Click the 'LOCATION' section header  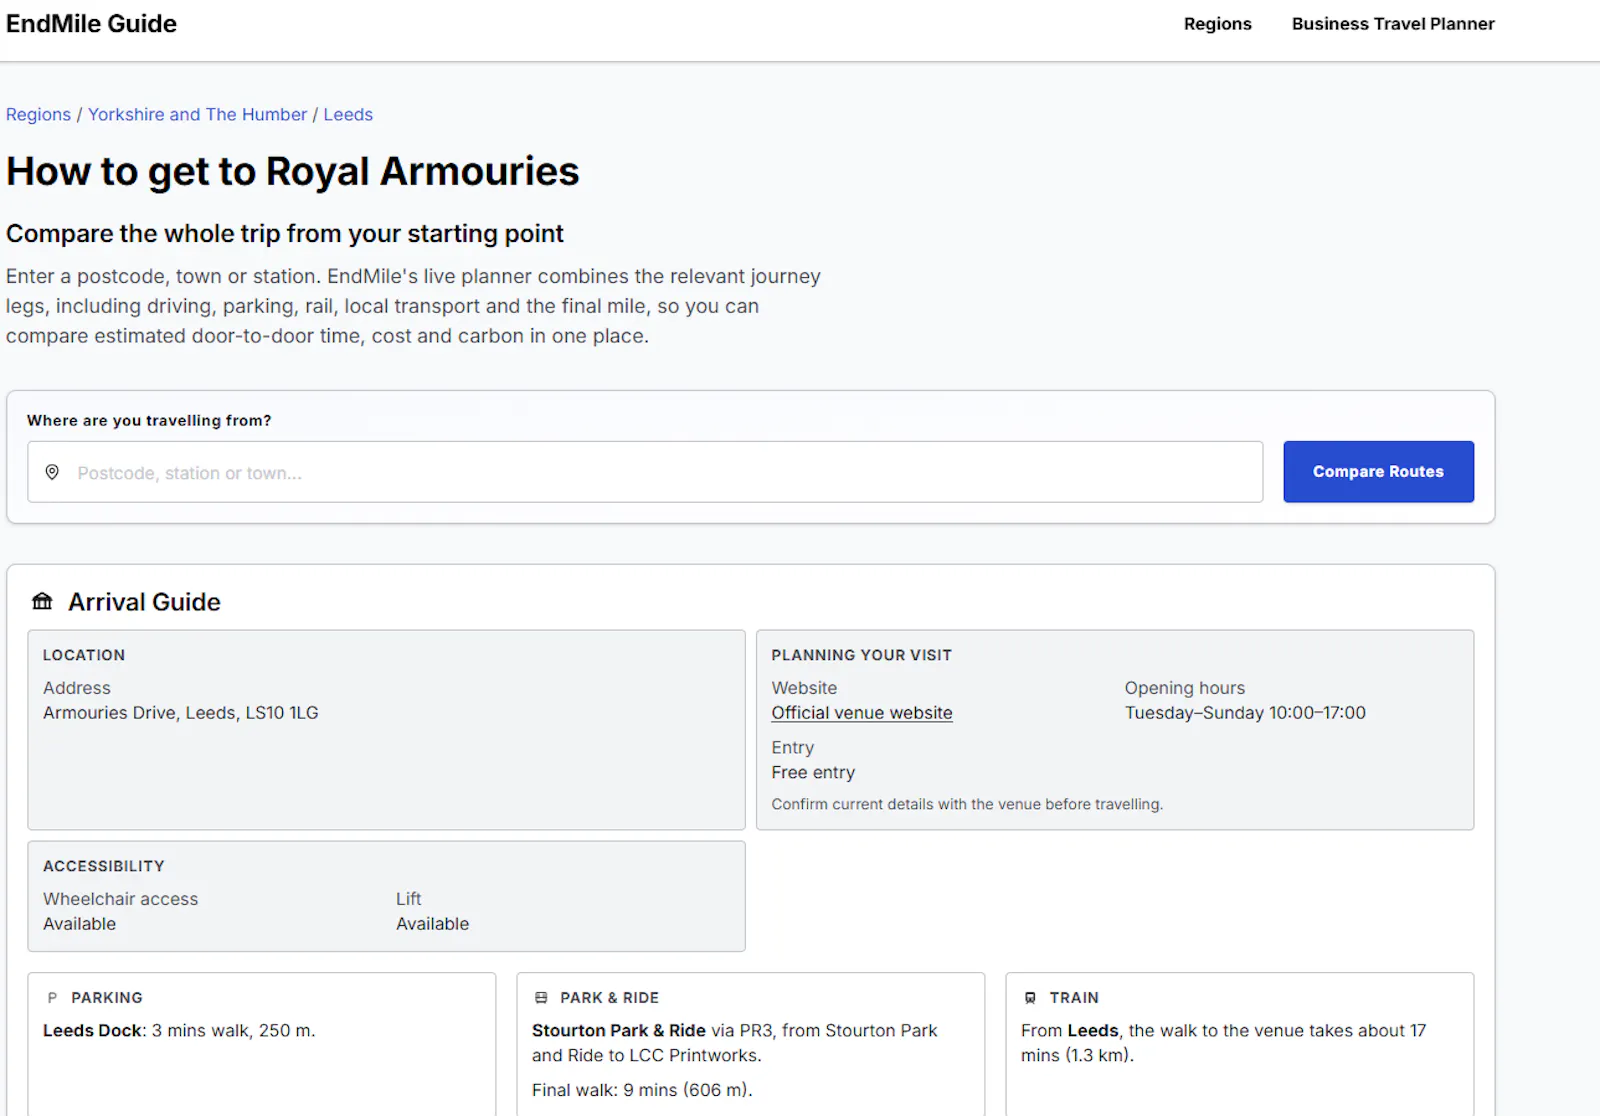coord(84,655)
